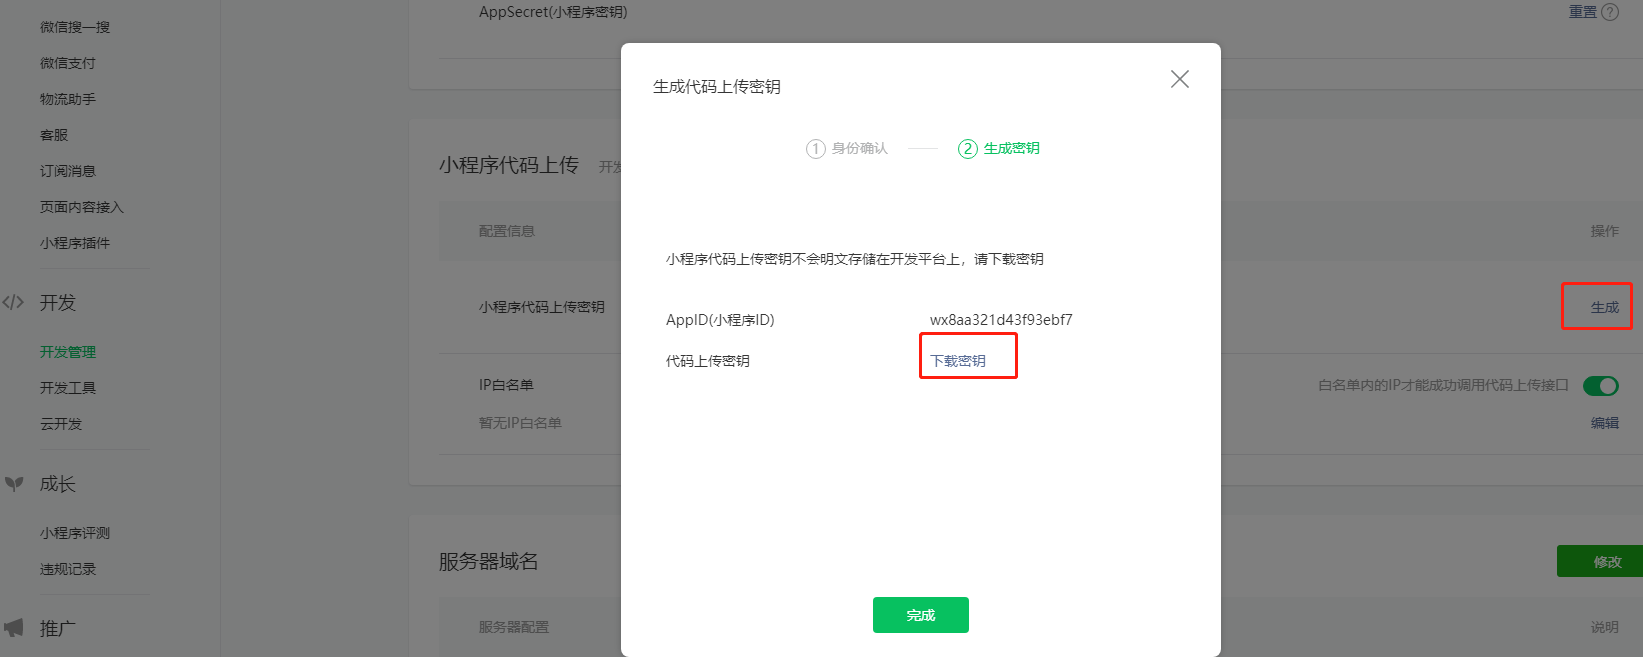Click the green 完成 button
Image resolution: width=1643 pixels, height=657 pixels.
921,615
